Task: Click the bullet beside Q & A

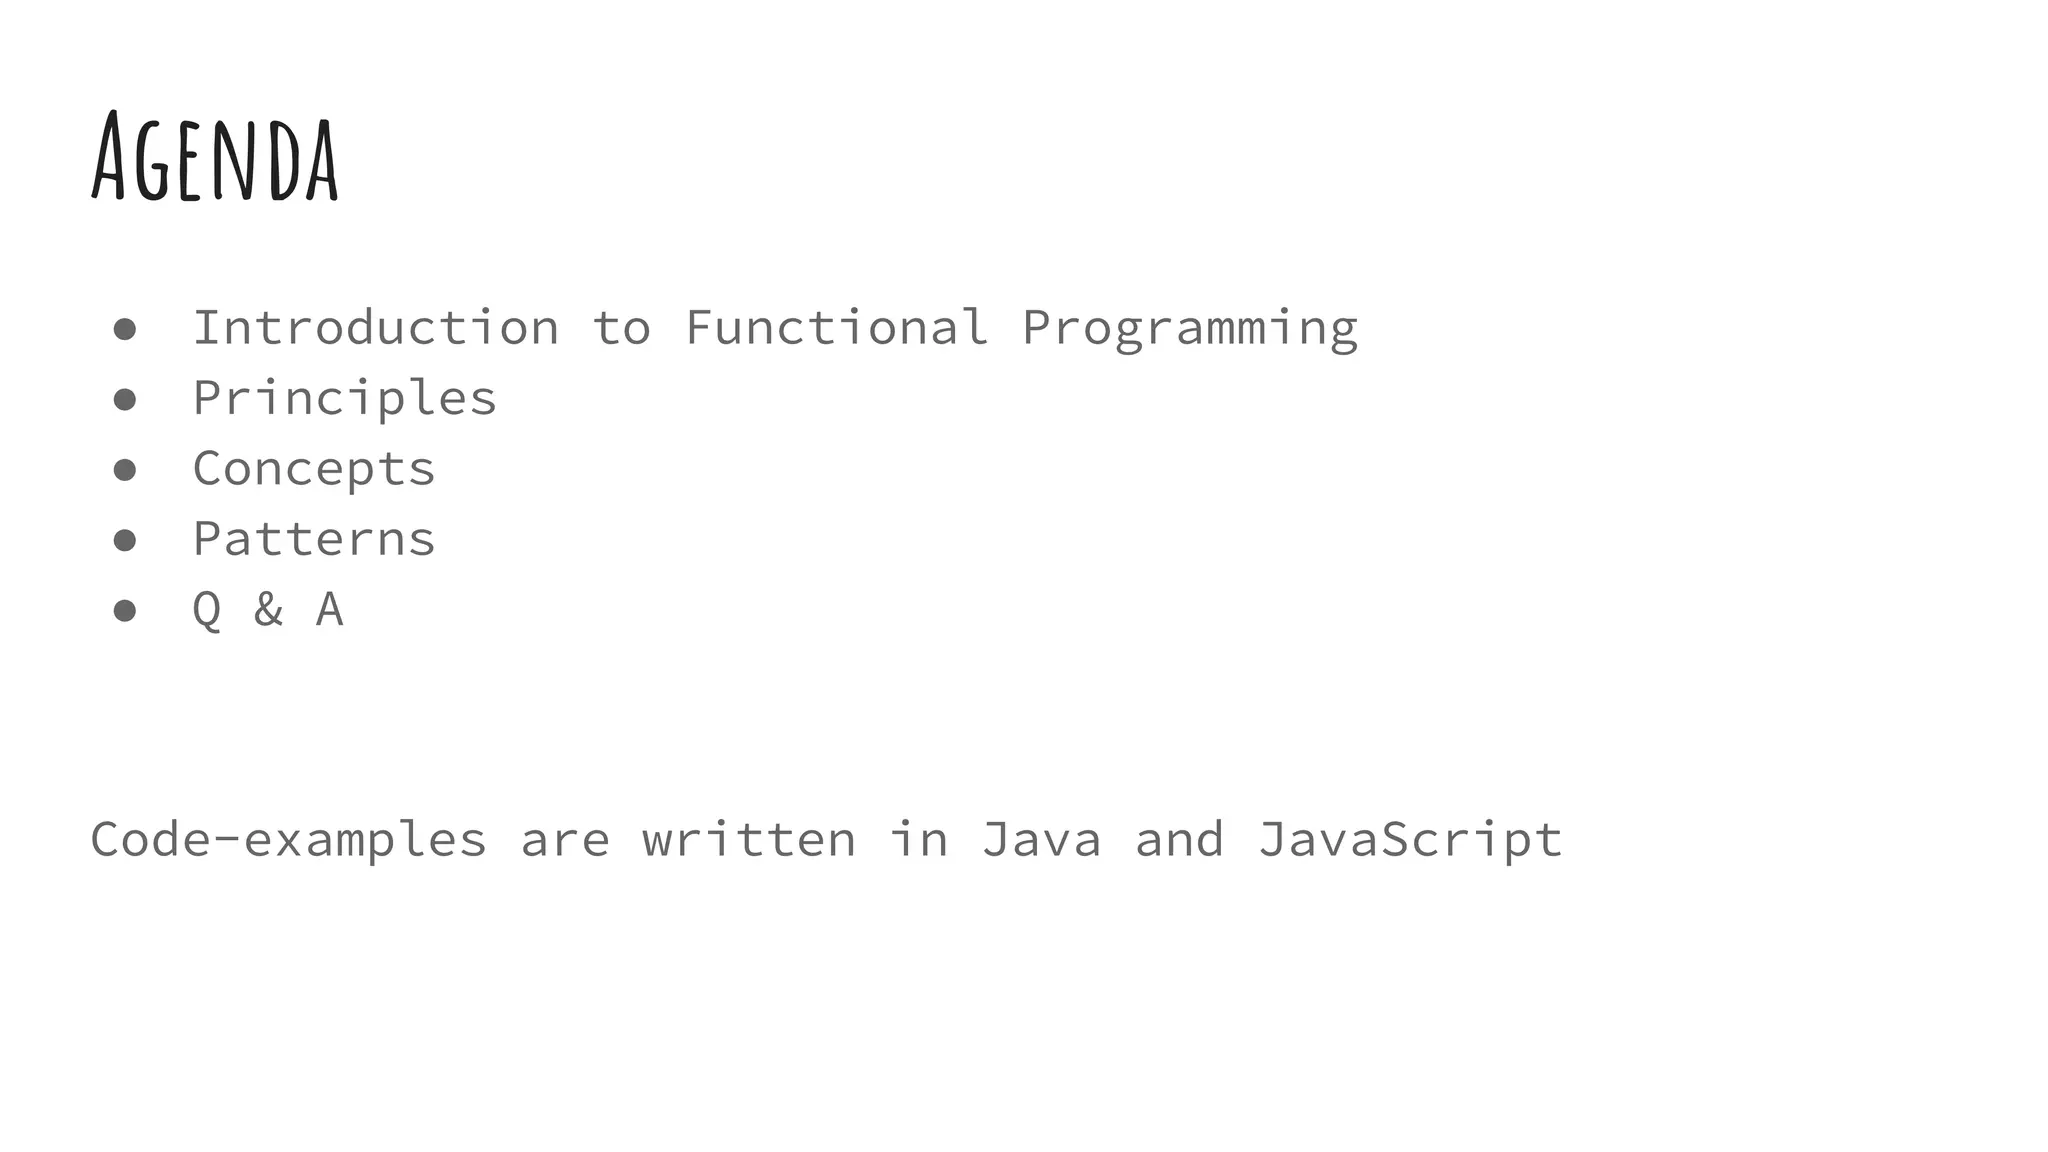Action: [125, 610]
